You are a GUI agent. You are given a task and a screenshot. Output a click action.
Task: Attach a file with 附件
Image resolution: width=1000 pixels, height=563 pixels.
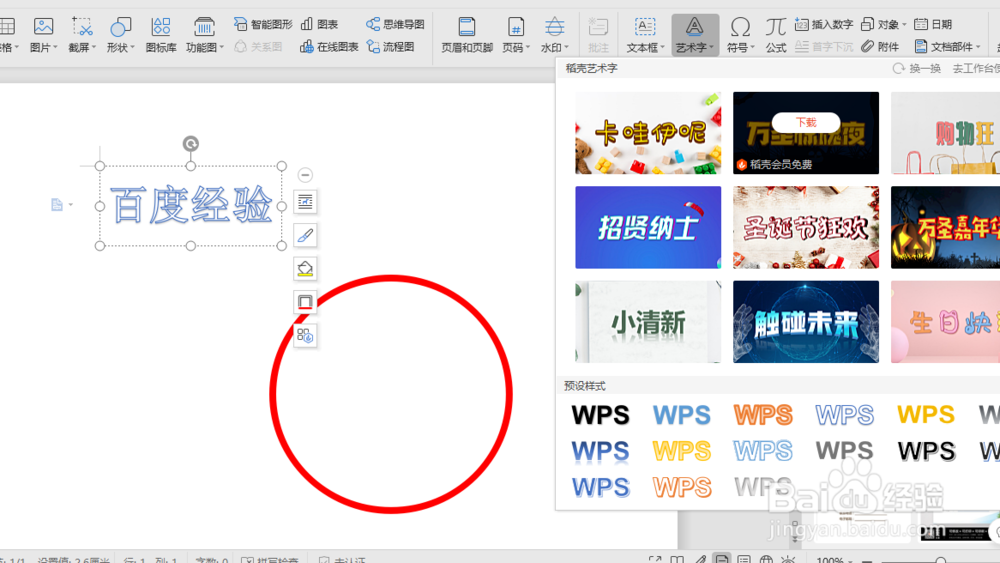pyautogui.click(x=880, y=47)
